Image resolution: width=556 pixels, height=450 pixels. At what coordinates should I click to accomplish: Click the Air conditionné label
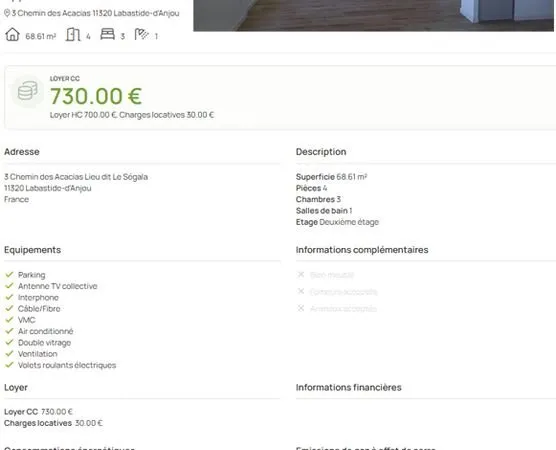(46, 331)
